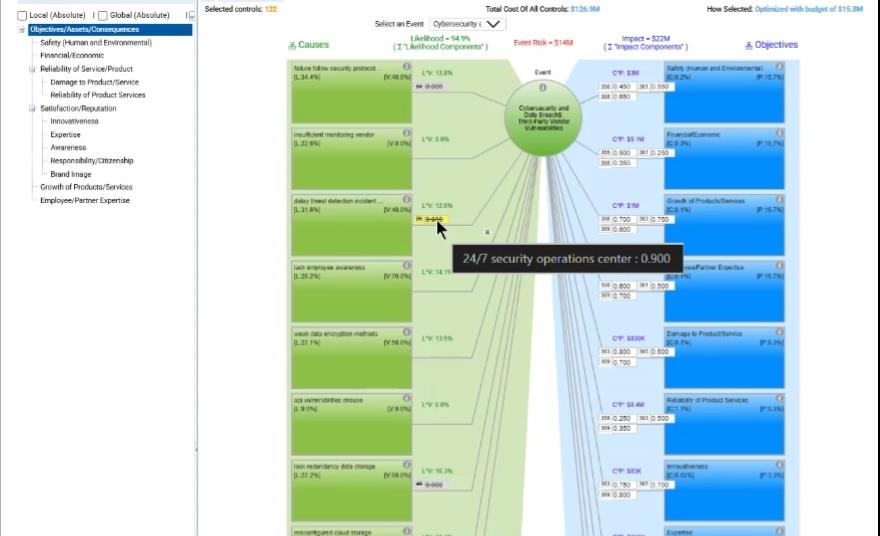Click info icon on Financial/Economic objective box
Screen dimensions: 880x536
[x=779, y=133]
